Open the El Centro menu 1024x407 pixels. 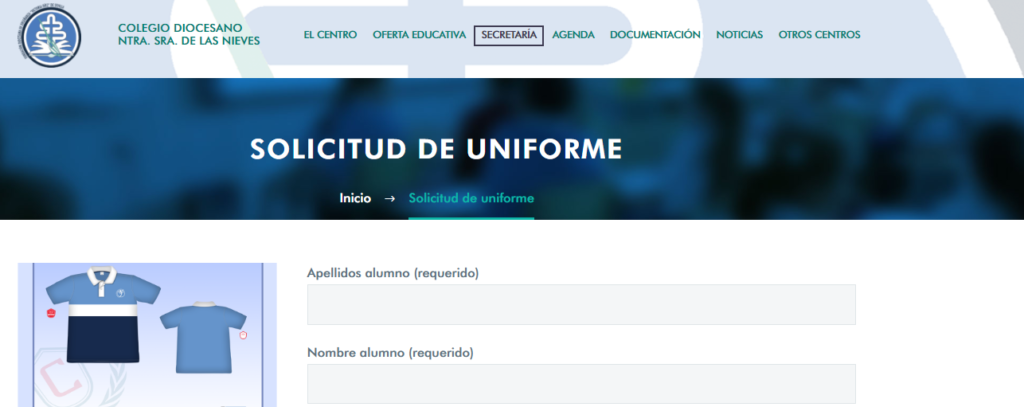pos(330,35)
